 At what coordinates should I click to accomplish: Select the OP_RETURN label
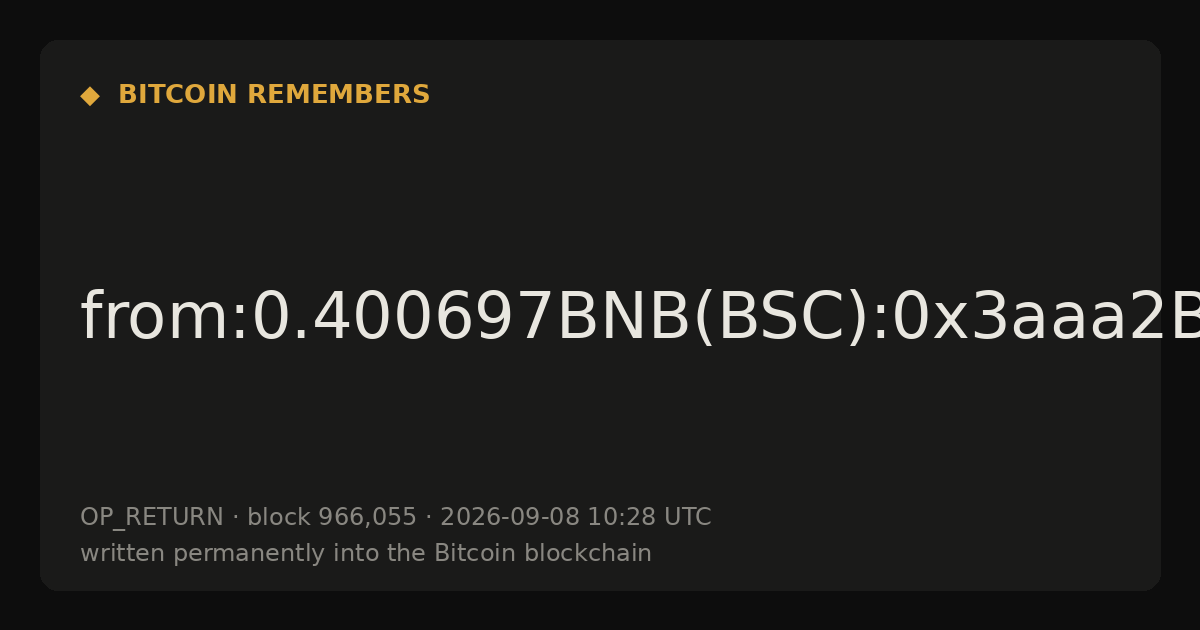[x=152, y=517]
